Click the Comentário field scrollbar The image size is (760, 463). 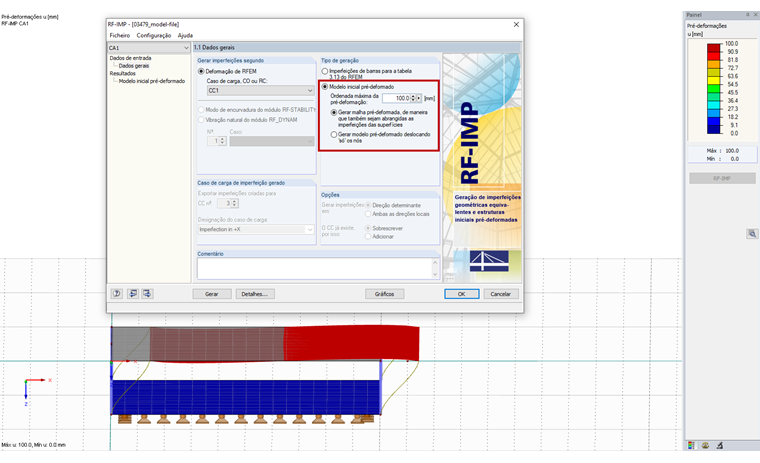[x=435, y=268]
